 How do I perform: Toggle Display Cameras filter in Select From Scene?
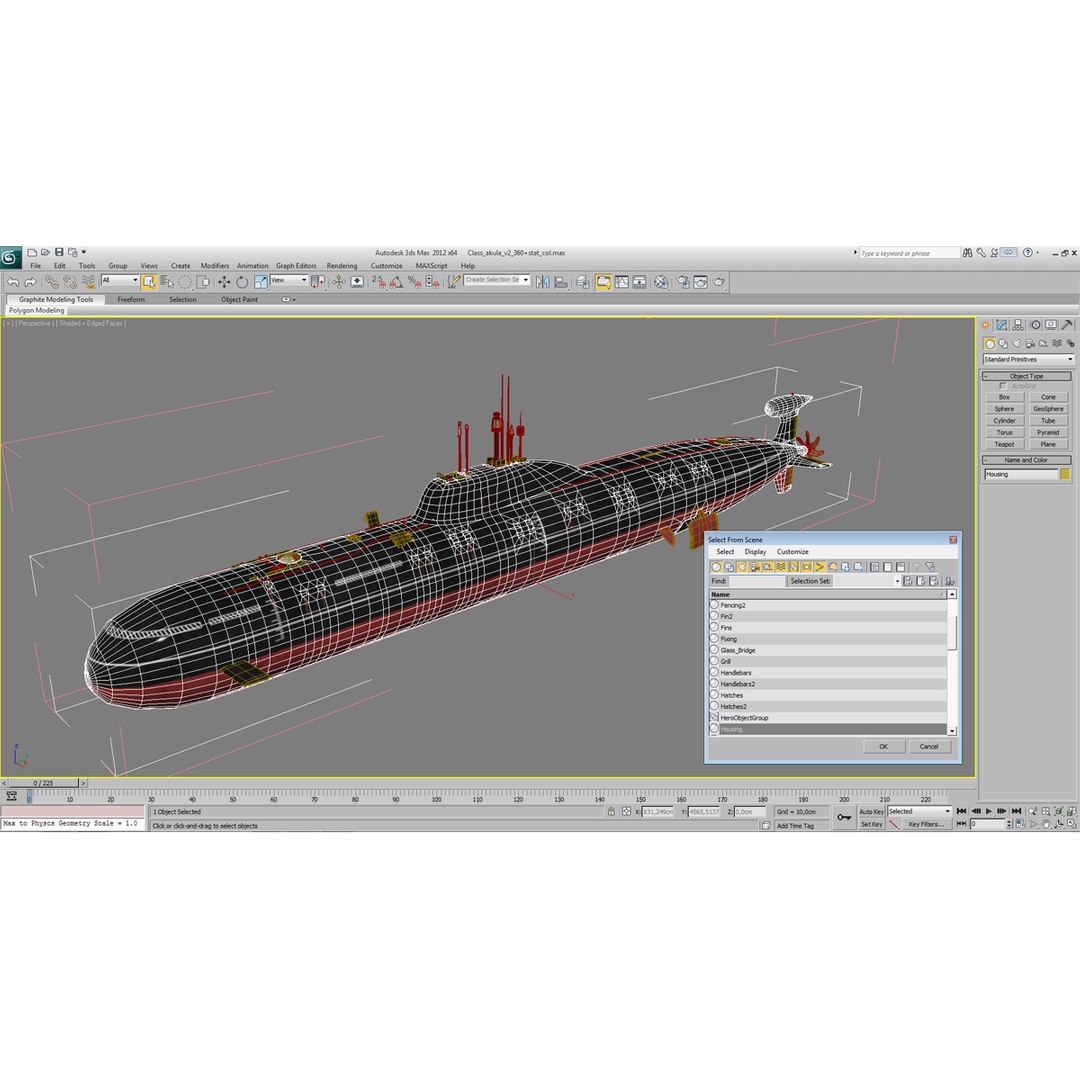[x=755, y=567]
